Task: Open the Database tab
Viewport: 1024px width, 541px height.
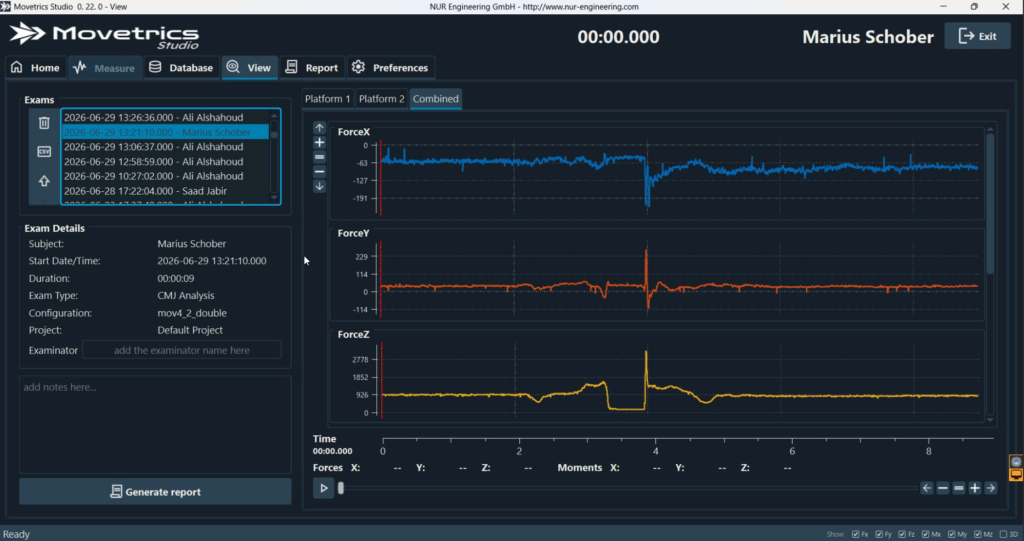Action: coord(181,67)
